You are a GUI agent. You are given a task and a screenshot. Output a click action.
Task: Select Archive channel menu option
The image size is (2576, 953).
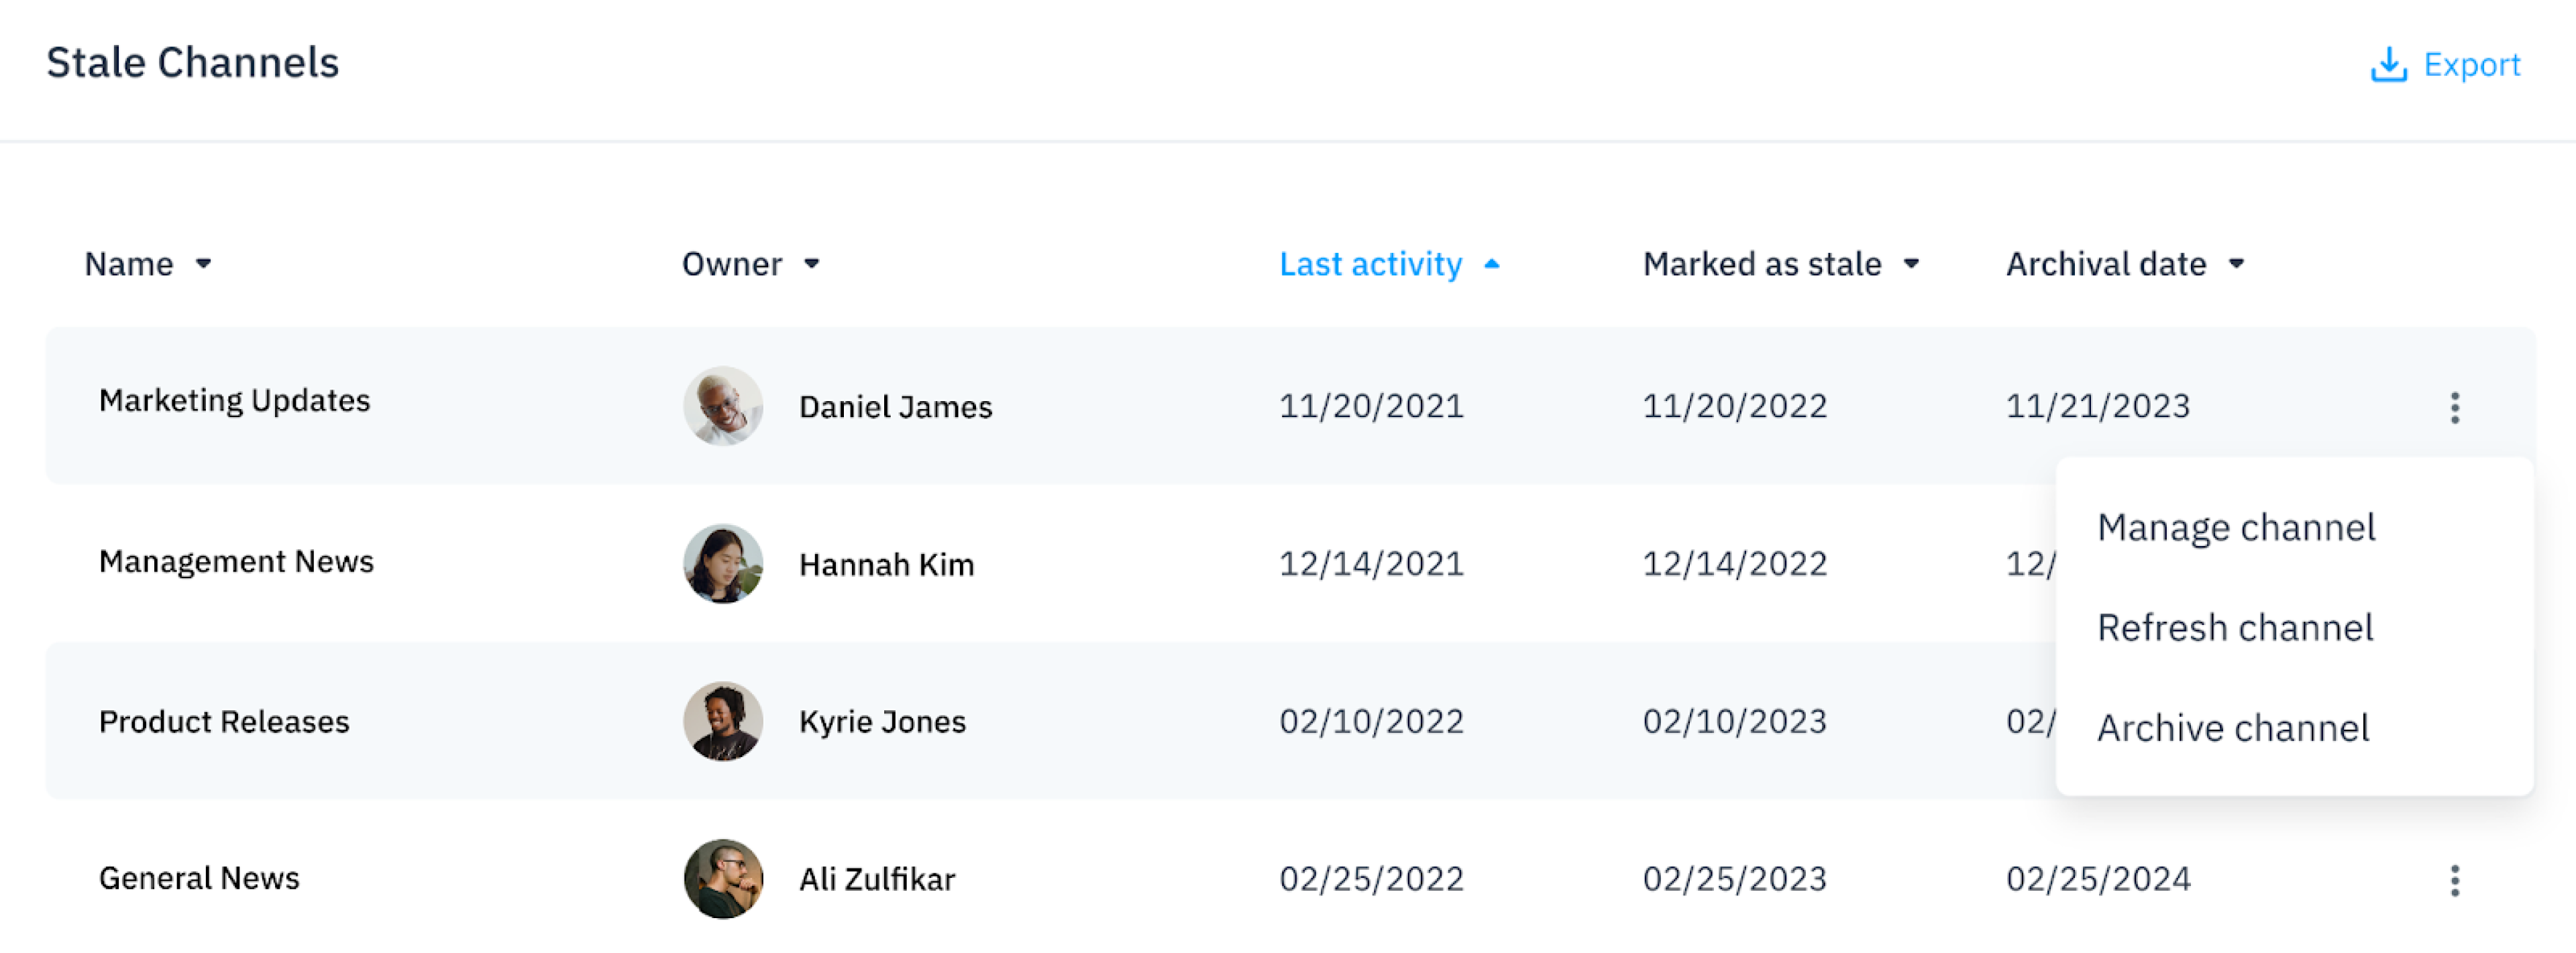coord(2233,727)
